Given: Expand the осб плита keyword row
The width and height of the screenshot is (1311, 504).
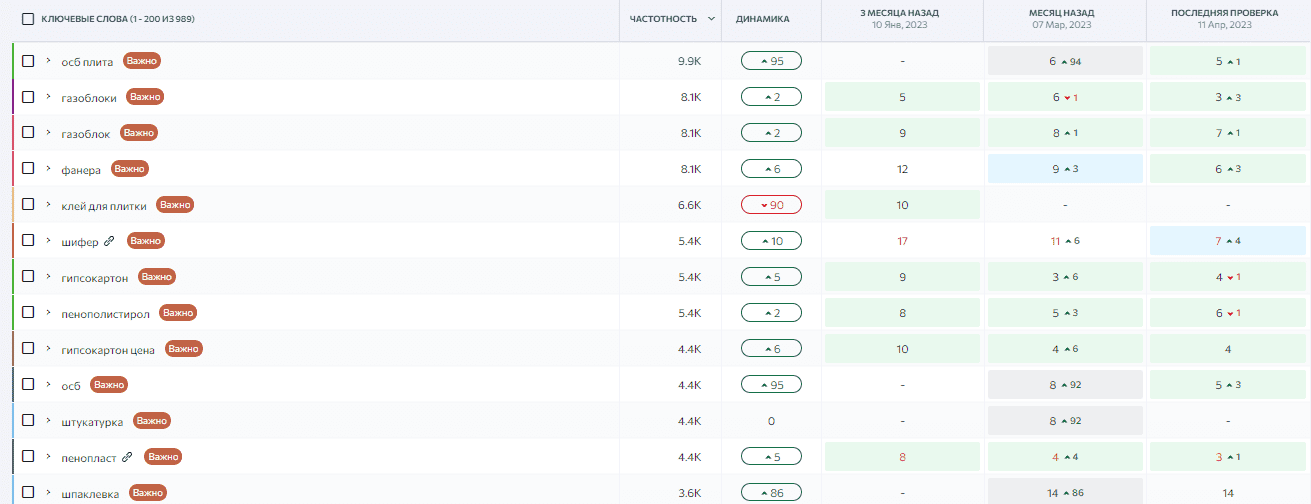Looking at the screenshot, I should 48,61.
